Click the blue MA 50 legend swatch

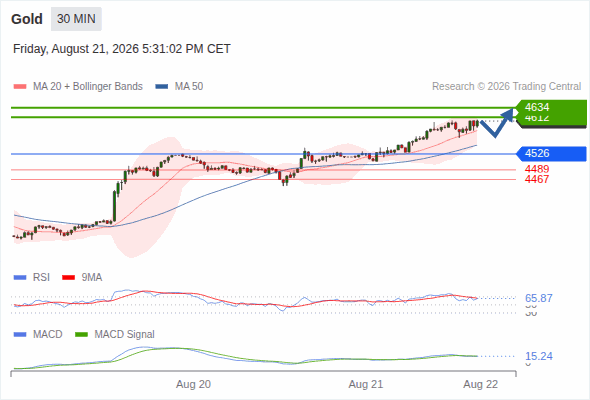pos(162,87)
